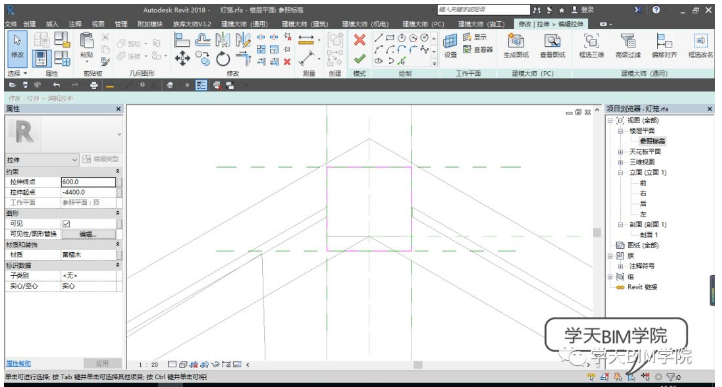
Task: Click the Help question mark icon
Action: point(656,10)
